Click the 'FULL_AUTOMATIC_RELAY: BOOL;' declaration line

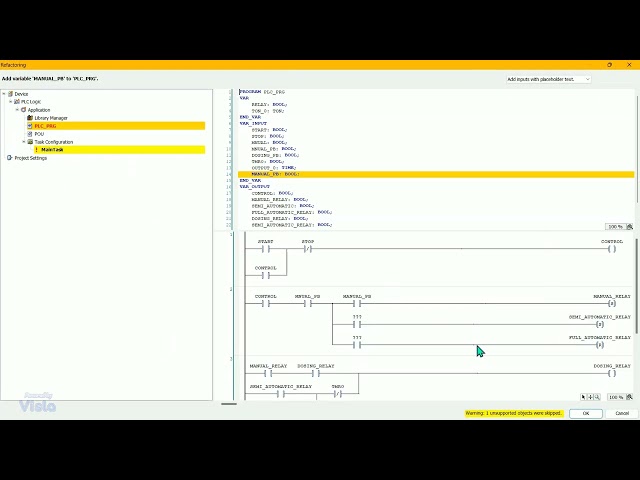coord(292,212)
